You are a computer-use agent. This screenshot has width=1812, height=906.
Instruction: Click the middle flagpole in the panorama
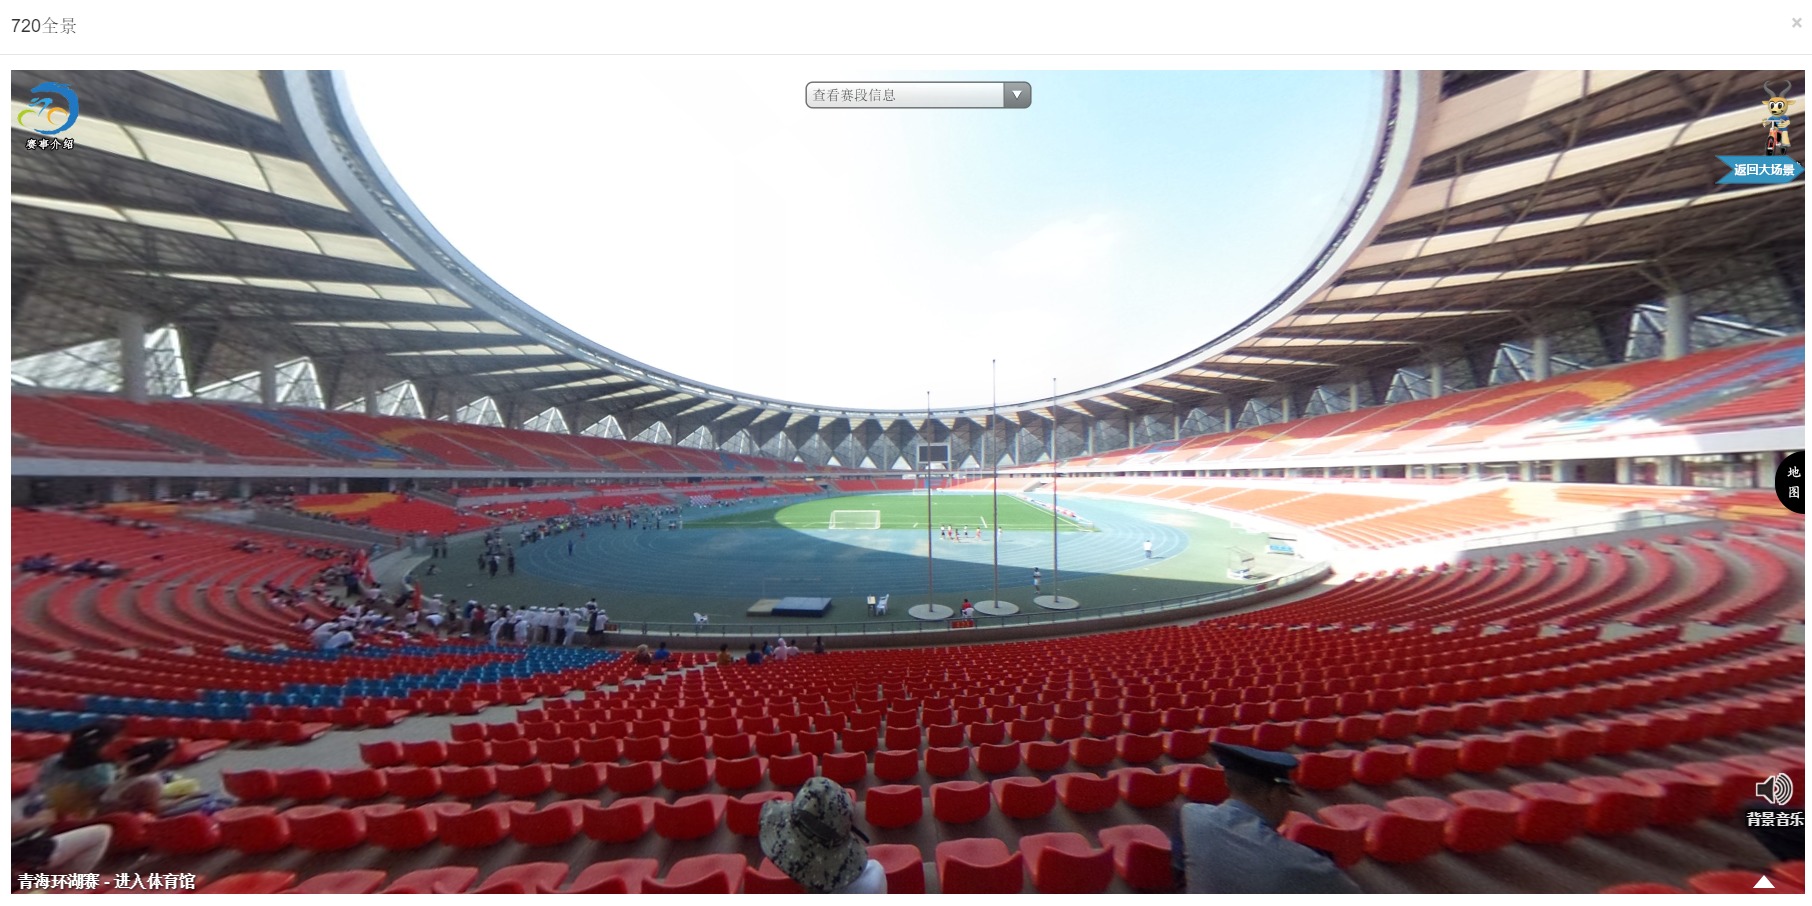point(993,485)
